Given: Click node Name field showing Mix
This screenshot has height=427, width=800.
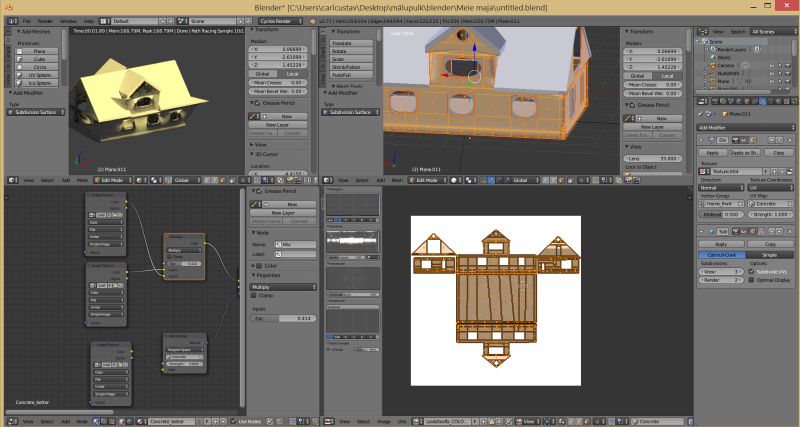Looking at the screenshot, I should [x=295, y=244].
